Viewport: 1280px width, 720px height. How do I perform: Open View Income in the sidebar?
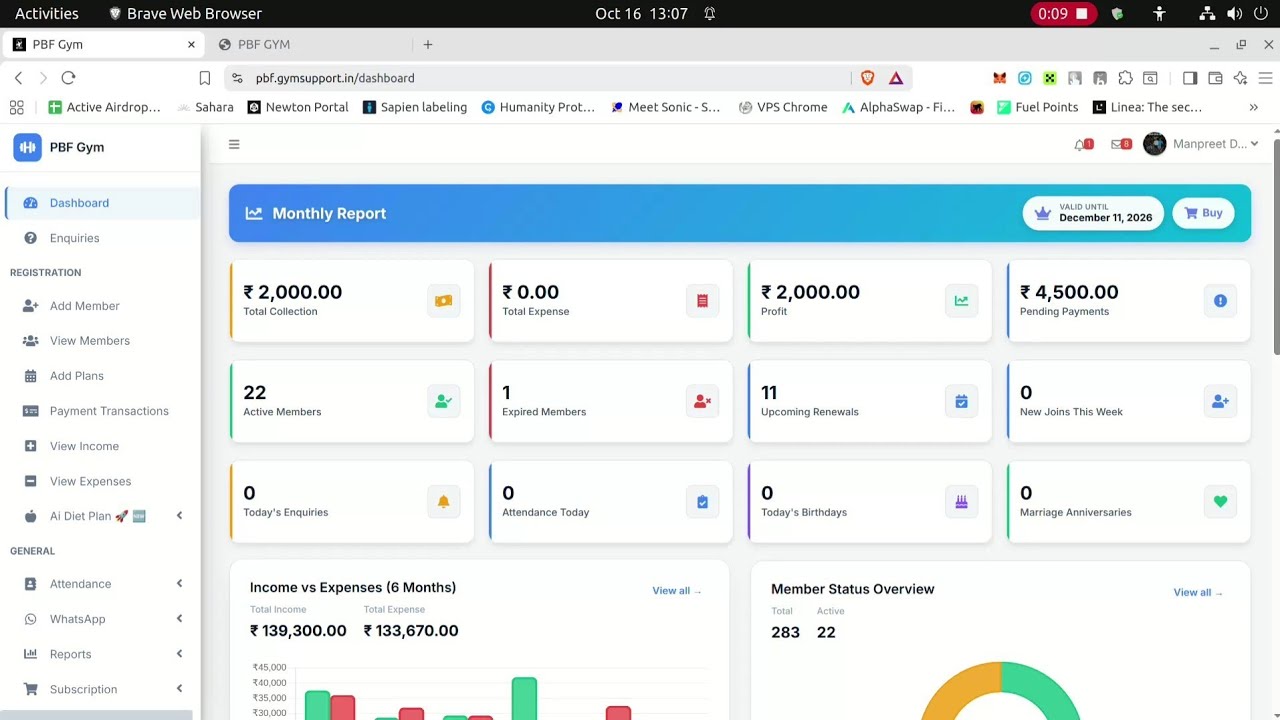pos(102,446)
